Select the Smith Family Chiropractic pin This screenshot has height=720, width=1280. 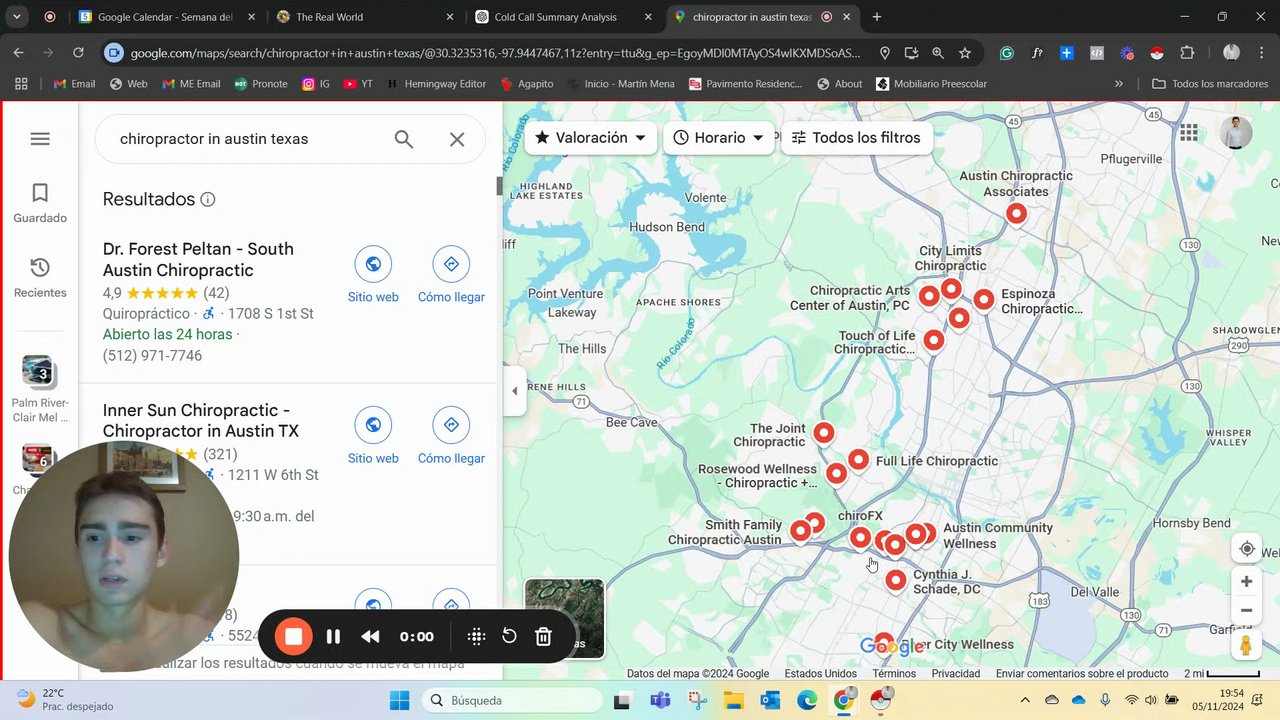[x=800, y=532]
